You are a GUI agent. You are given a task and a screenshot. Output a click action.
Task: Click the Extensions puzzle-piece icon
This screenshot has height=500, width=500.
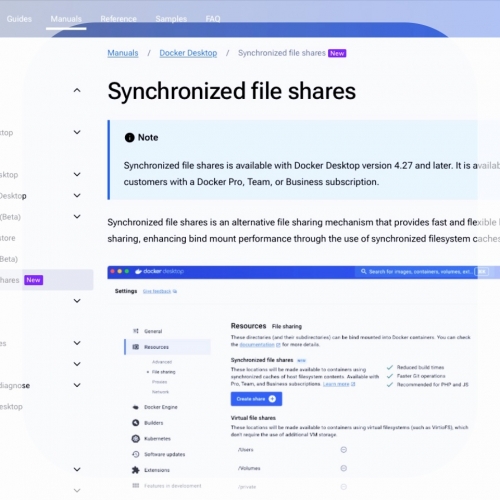pyautogui.click(x=136, y=470)
